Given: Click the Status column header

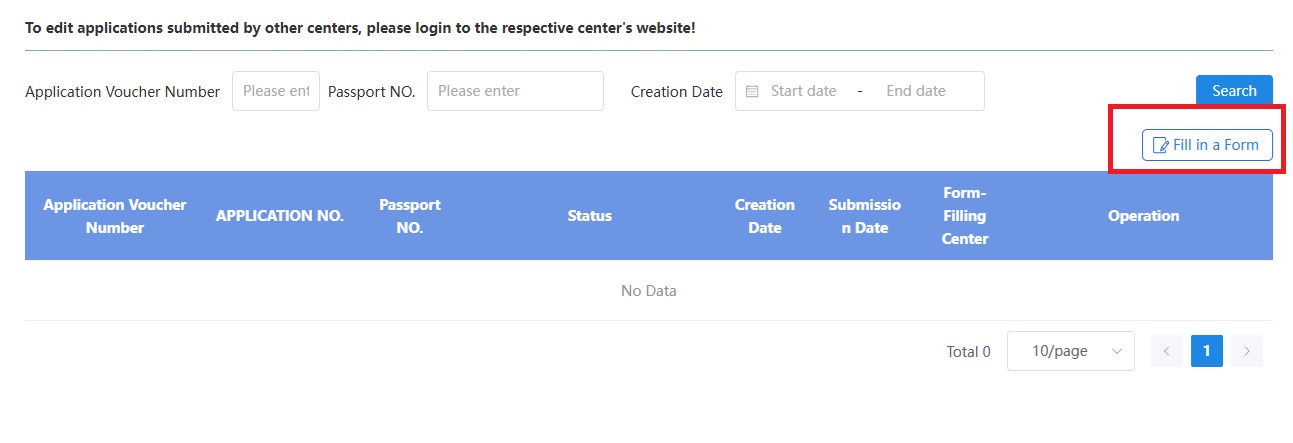Looking at the screenshot, I should [x=590, y=216].
